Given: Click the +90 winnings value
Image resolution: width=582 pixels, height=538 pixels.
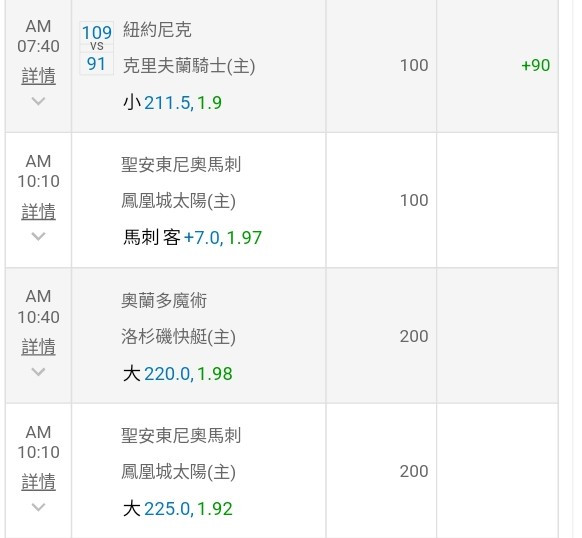Looking at the screenshot, I should click(536, 65).
